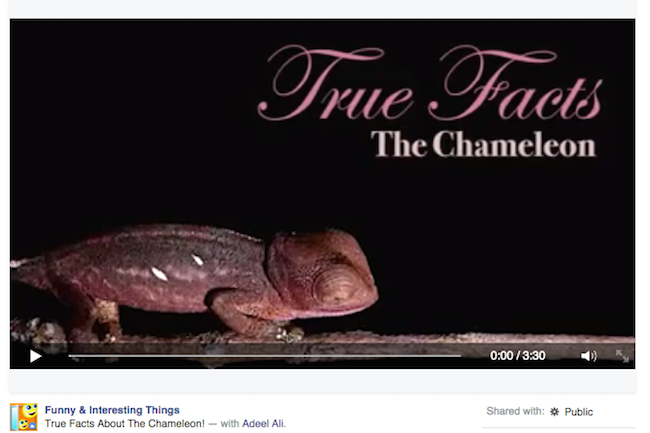Select the Public audience label
Image resolution: width=650 pixels, height=433 pixels.
pos(579,412)
